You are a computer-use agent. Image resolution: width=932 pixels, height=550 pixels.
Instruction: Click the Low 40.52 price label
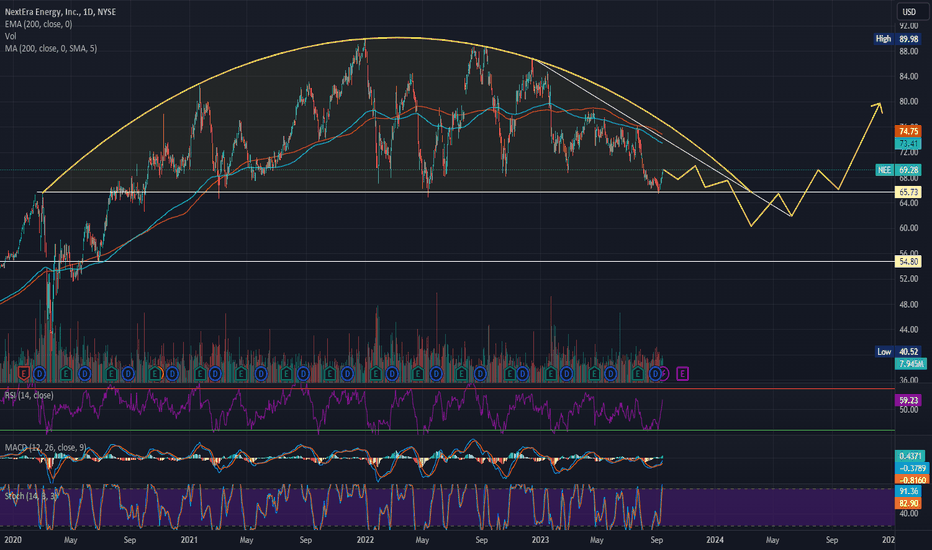click(898, 351)
